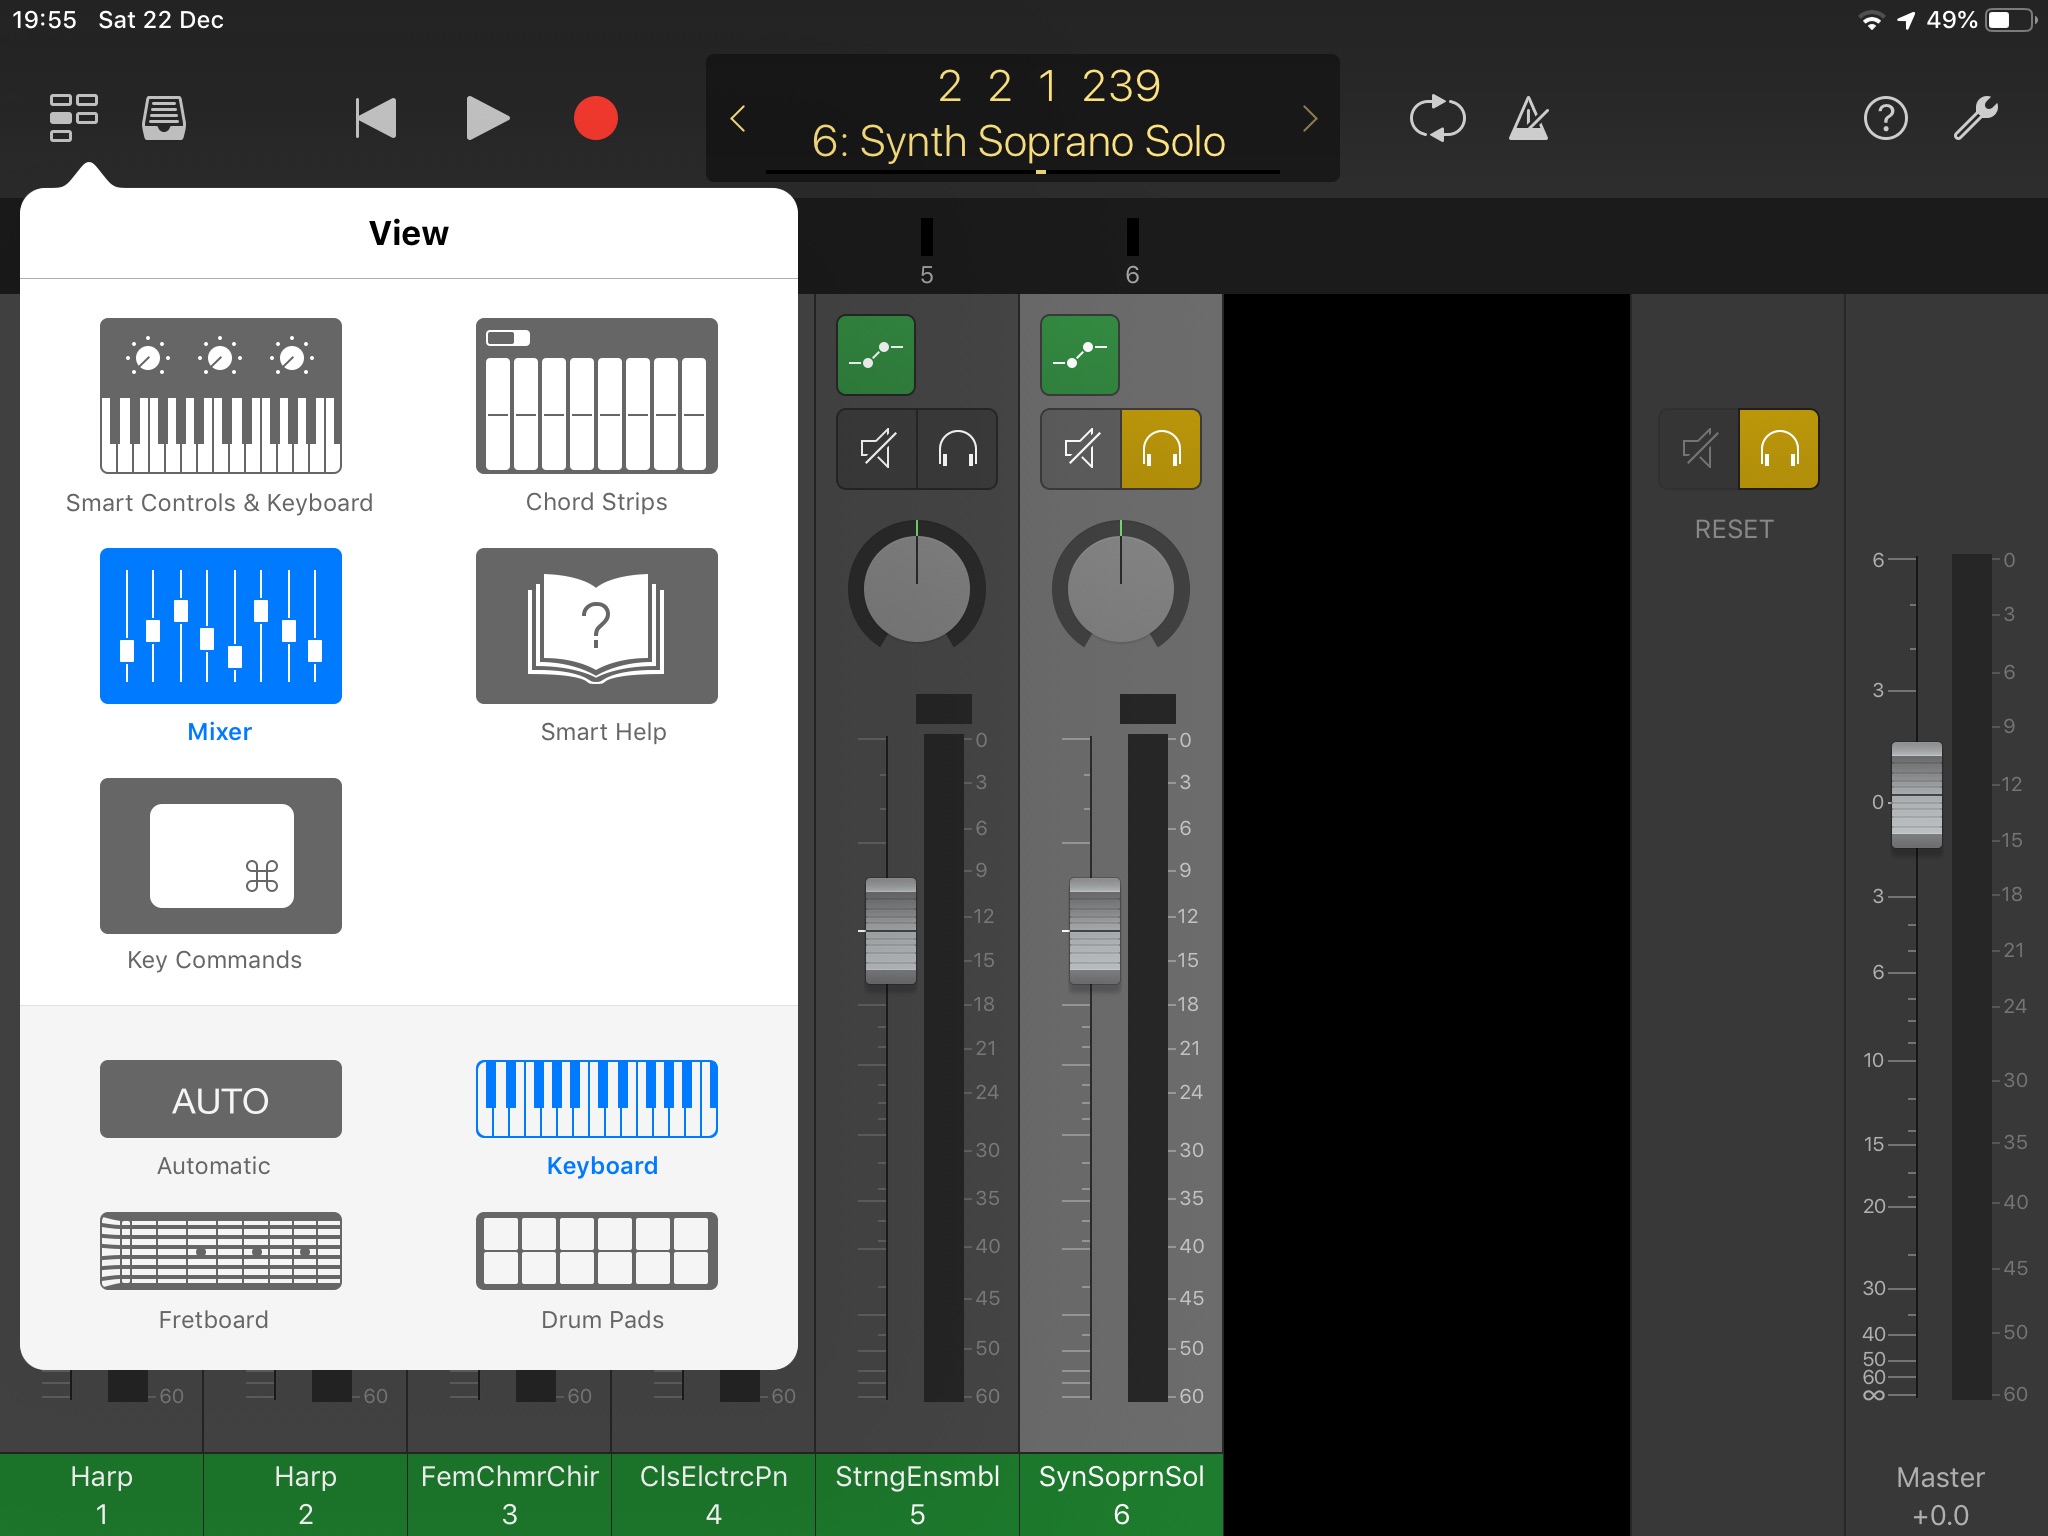
Task: Click the volume fader on channel 6
Action: (x=1095, y=931)
